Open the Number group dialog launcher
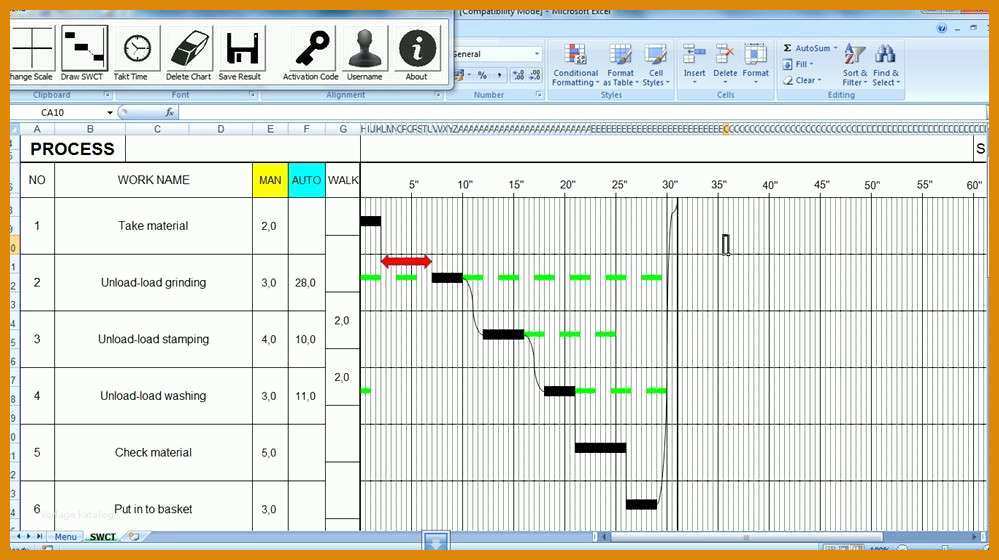 coord(538,94)
